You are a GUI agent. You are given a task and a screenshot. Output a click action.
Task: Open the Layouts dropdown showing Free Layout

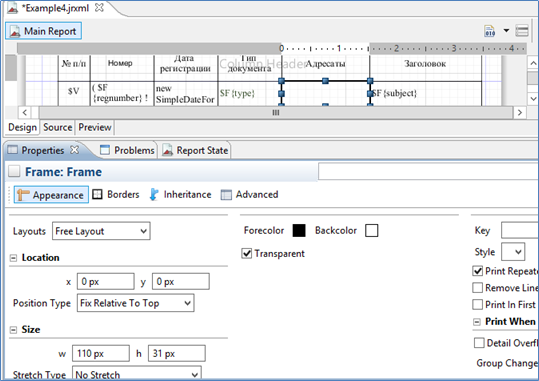pos(101,231)
